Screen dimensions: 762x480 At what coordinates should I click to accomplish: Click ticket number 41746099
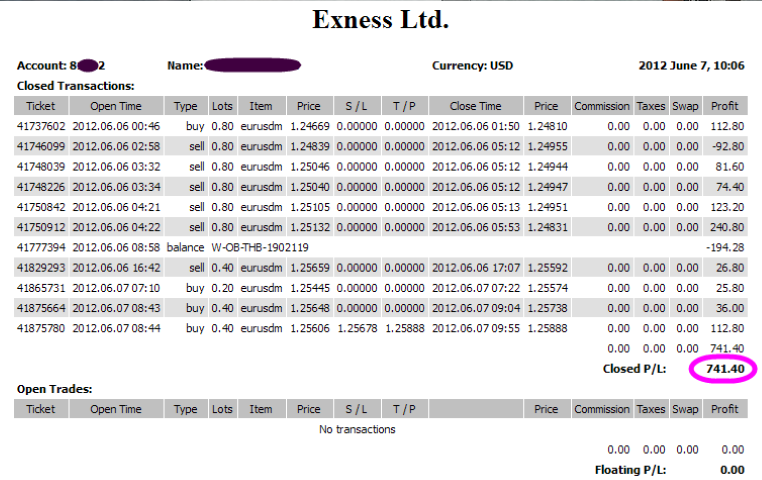[41, 147]
